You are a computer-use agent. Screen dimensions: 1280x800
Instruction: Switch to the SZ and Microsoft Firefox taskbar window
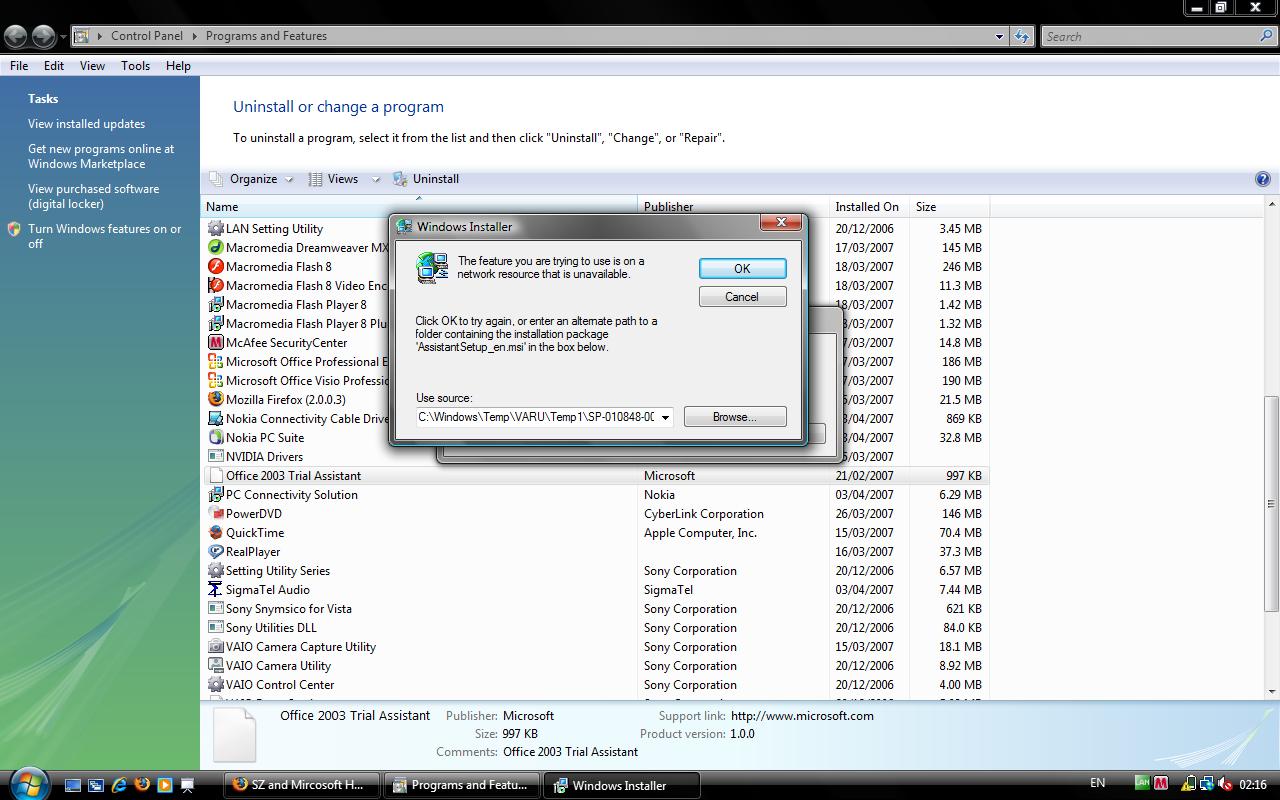point(301,785)
